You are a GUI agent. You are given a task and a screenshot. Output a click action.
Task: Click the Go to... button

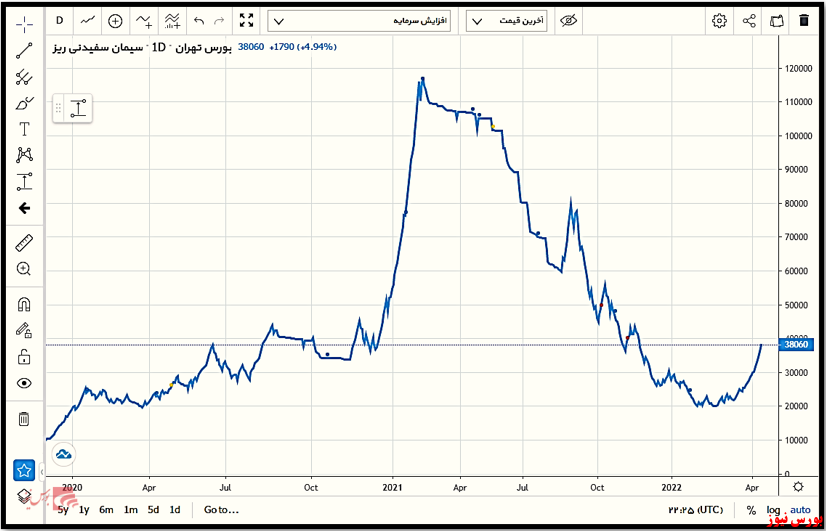click(x=221, y=510)
